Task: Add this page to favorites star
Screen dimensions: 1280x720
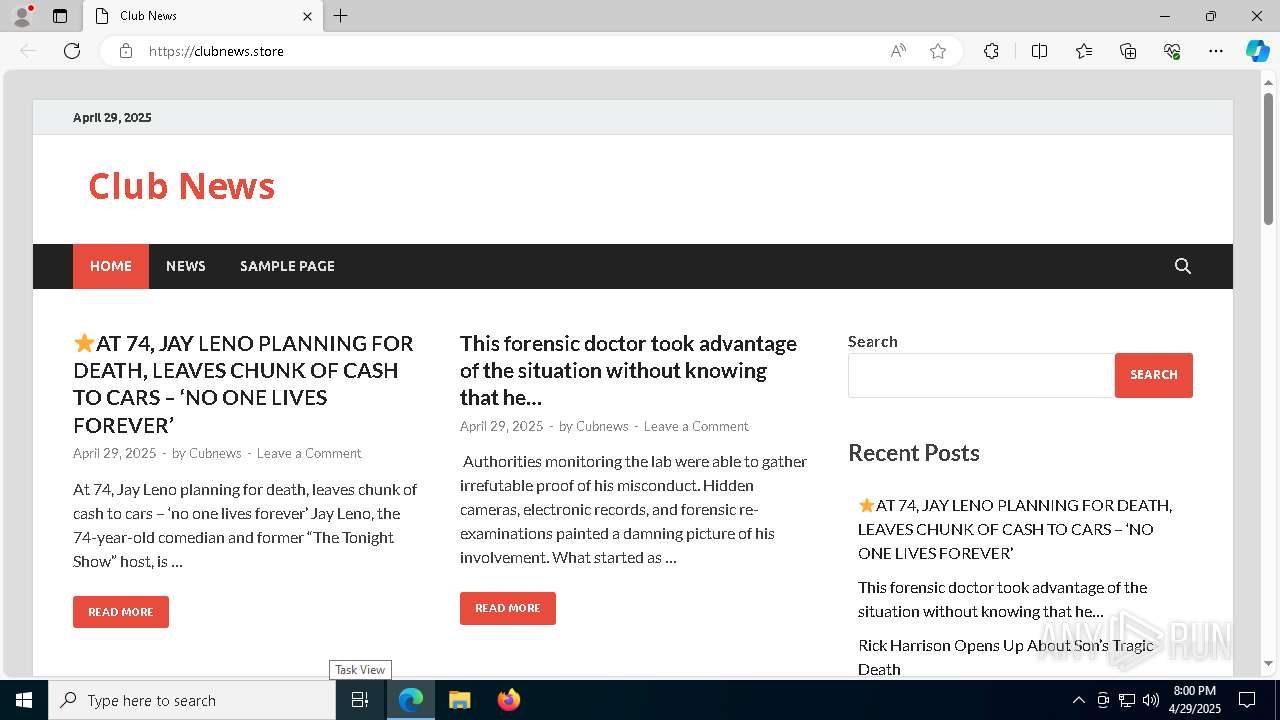Action: 938,51
